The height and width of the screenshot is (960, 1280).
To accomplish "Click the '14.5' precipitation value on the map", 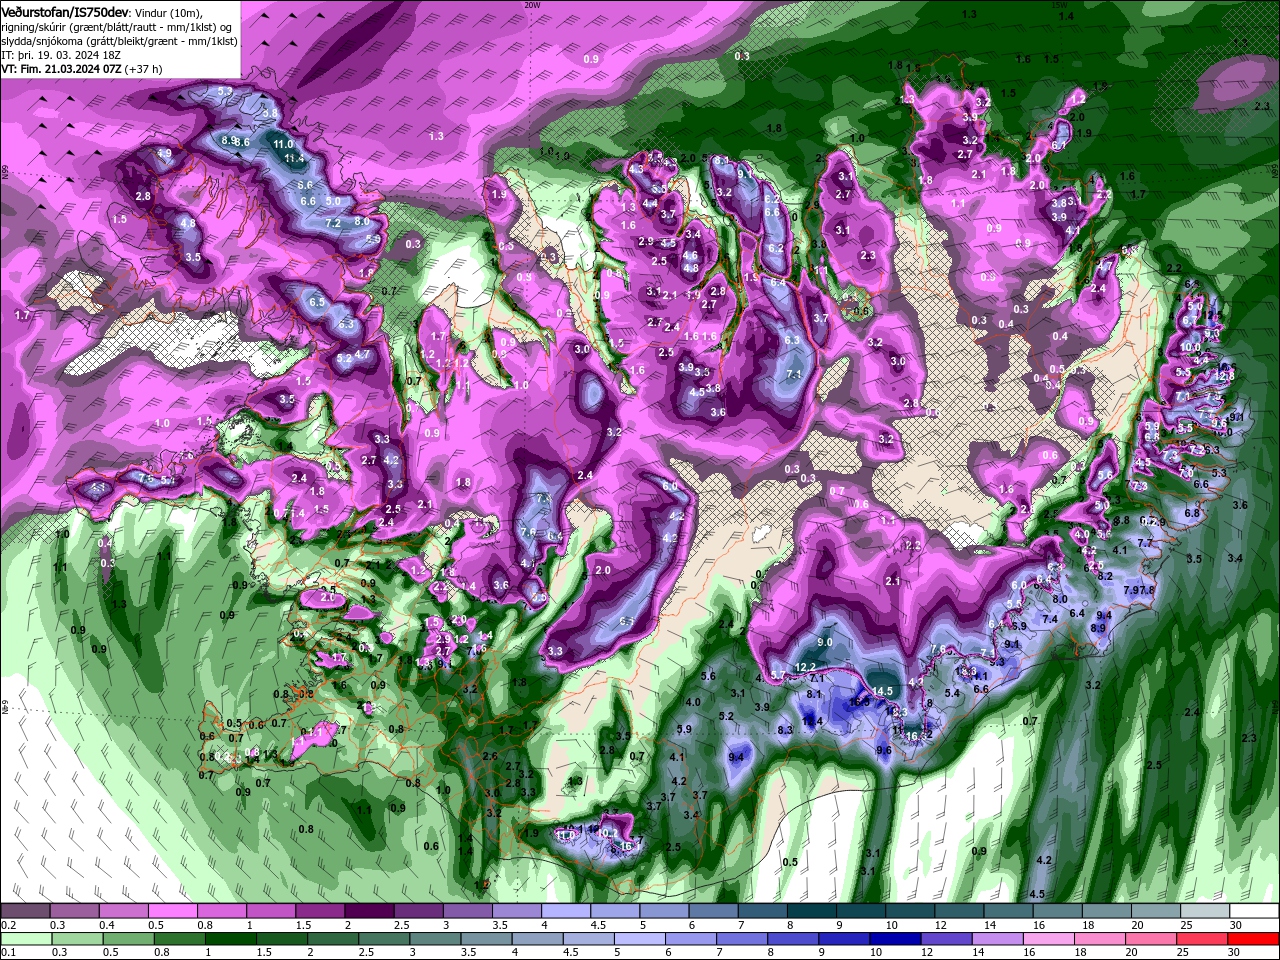I will (x=882, y=691).
